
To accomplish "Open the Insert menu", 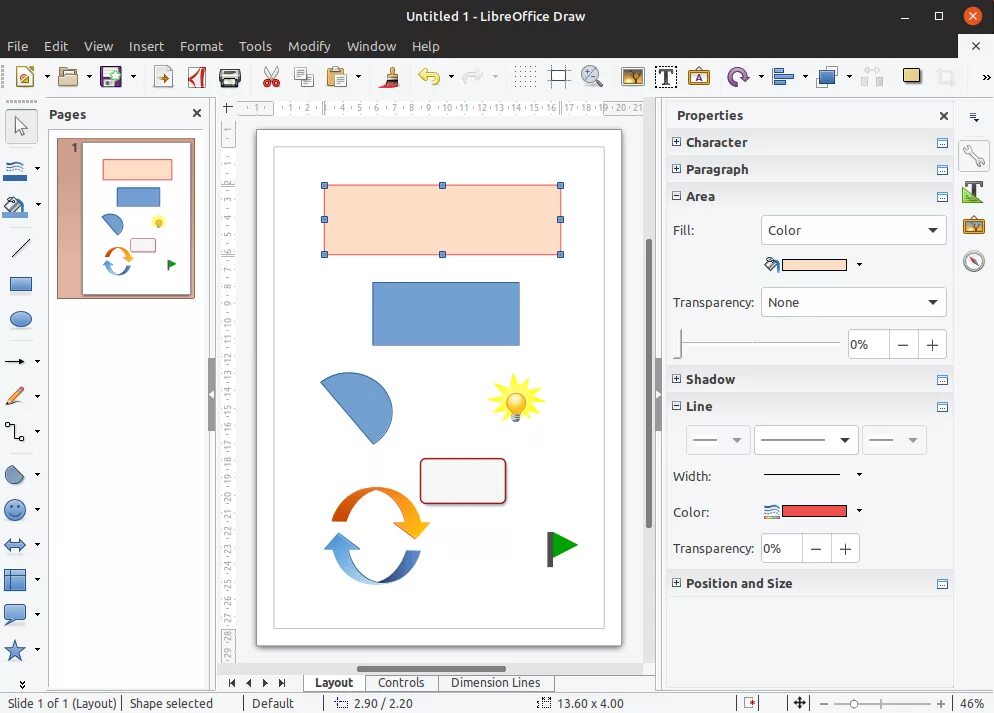I will (x=146, y=46).
